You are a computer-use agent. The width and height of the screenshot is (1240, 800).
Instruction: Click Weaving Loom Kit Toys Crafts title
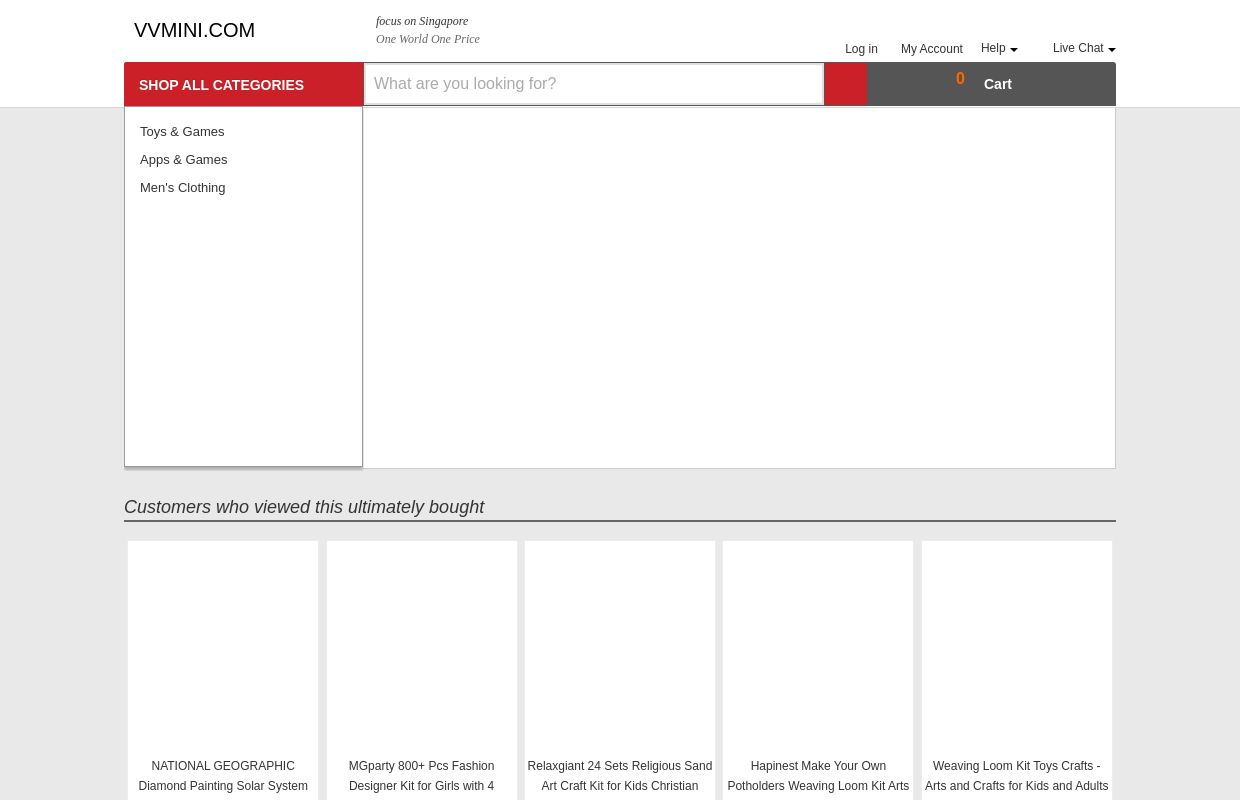click(x=1016, y=776)
